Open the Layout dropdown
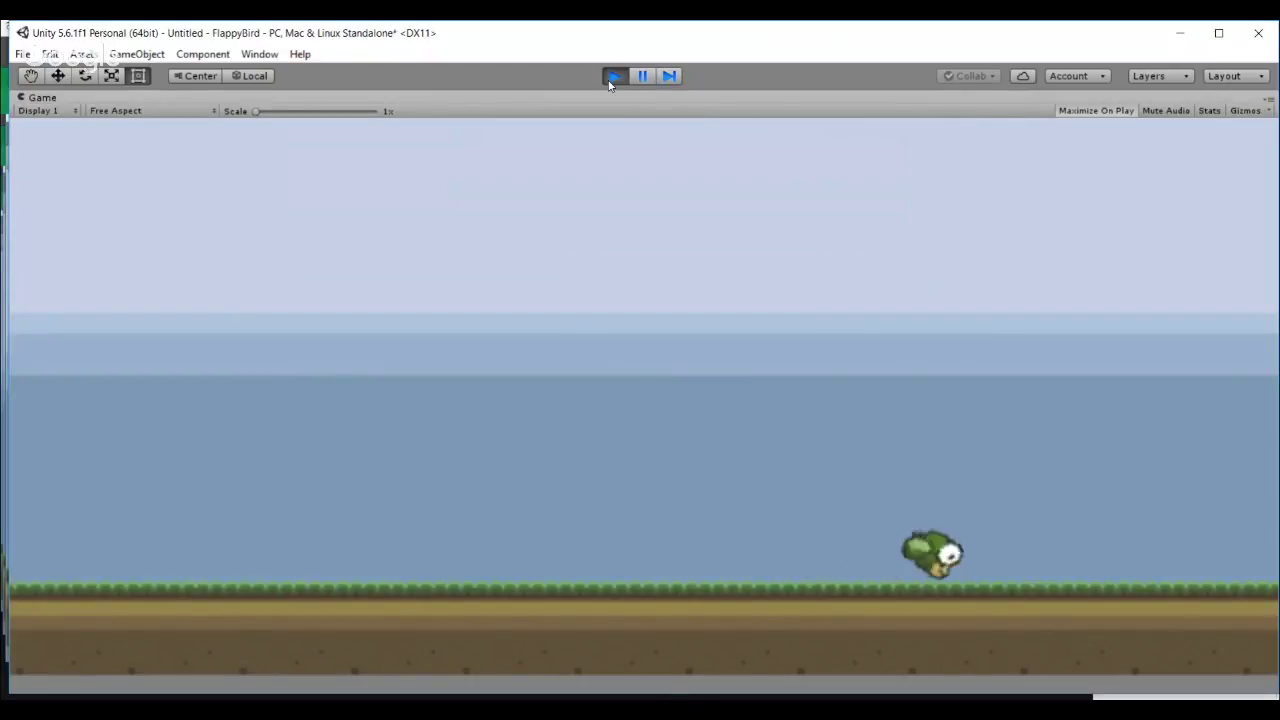This screenshot has width=1280, height=720. [x=1234, y=76]
